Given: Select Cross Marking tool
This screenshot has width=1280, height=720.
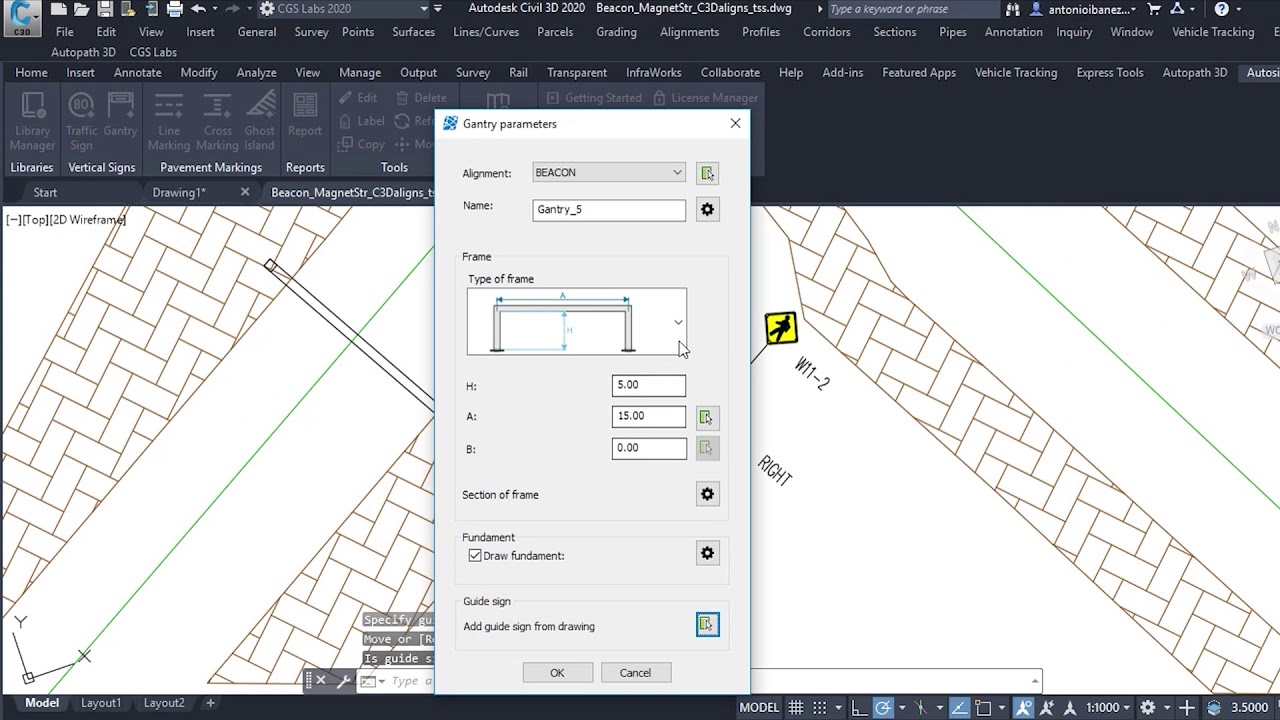Looking at the screenshot, I should 217,121.
